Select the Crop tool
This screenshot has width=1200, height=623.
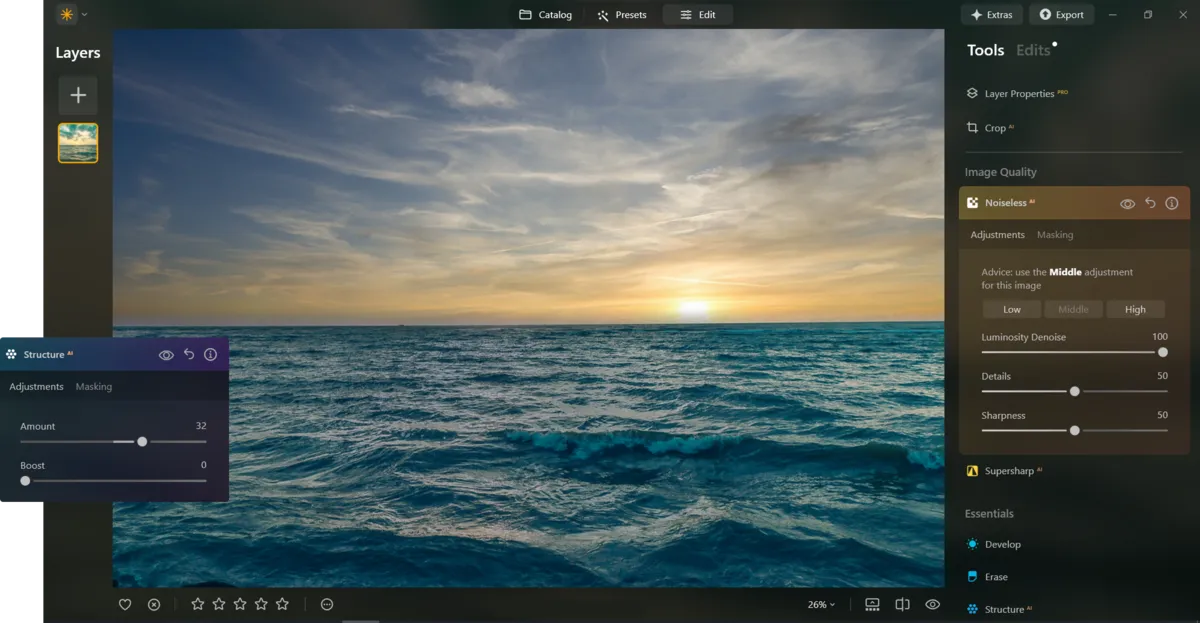pyautogui.click(x=994, y=128)
